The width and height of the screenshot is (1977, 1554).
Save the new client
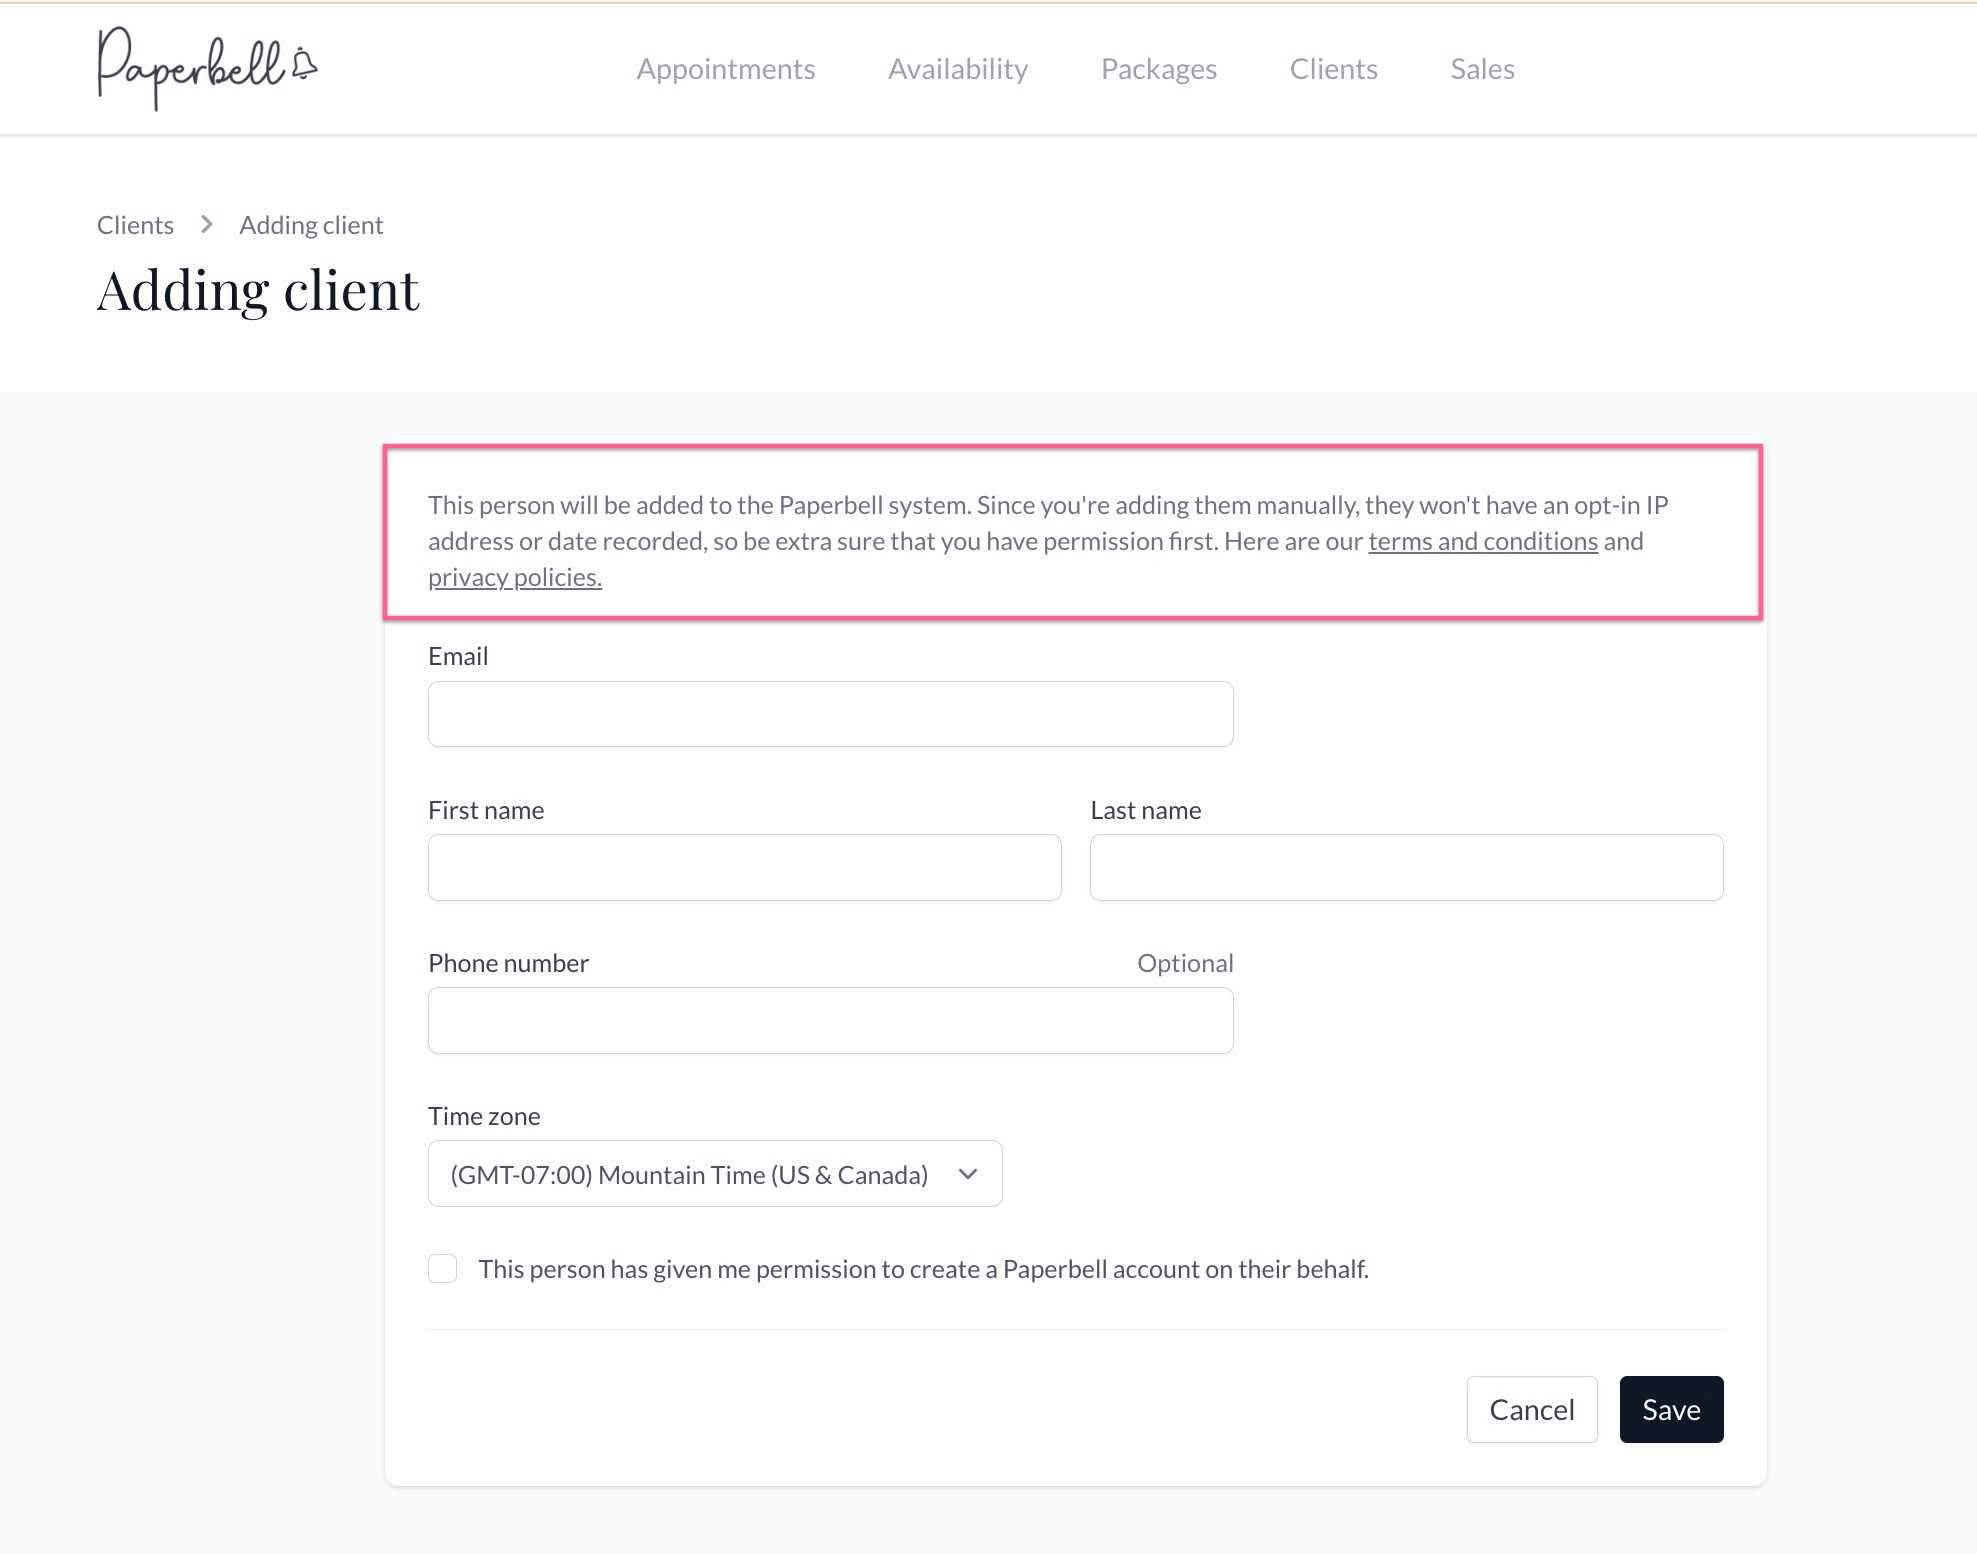point(1670,1409)
